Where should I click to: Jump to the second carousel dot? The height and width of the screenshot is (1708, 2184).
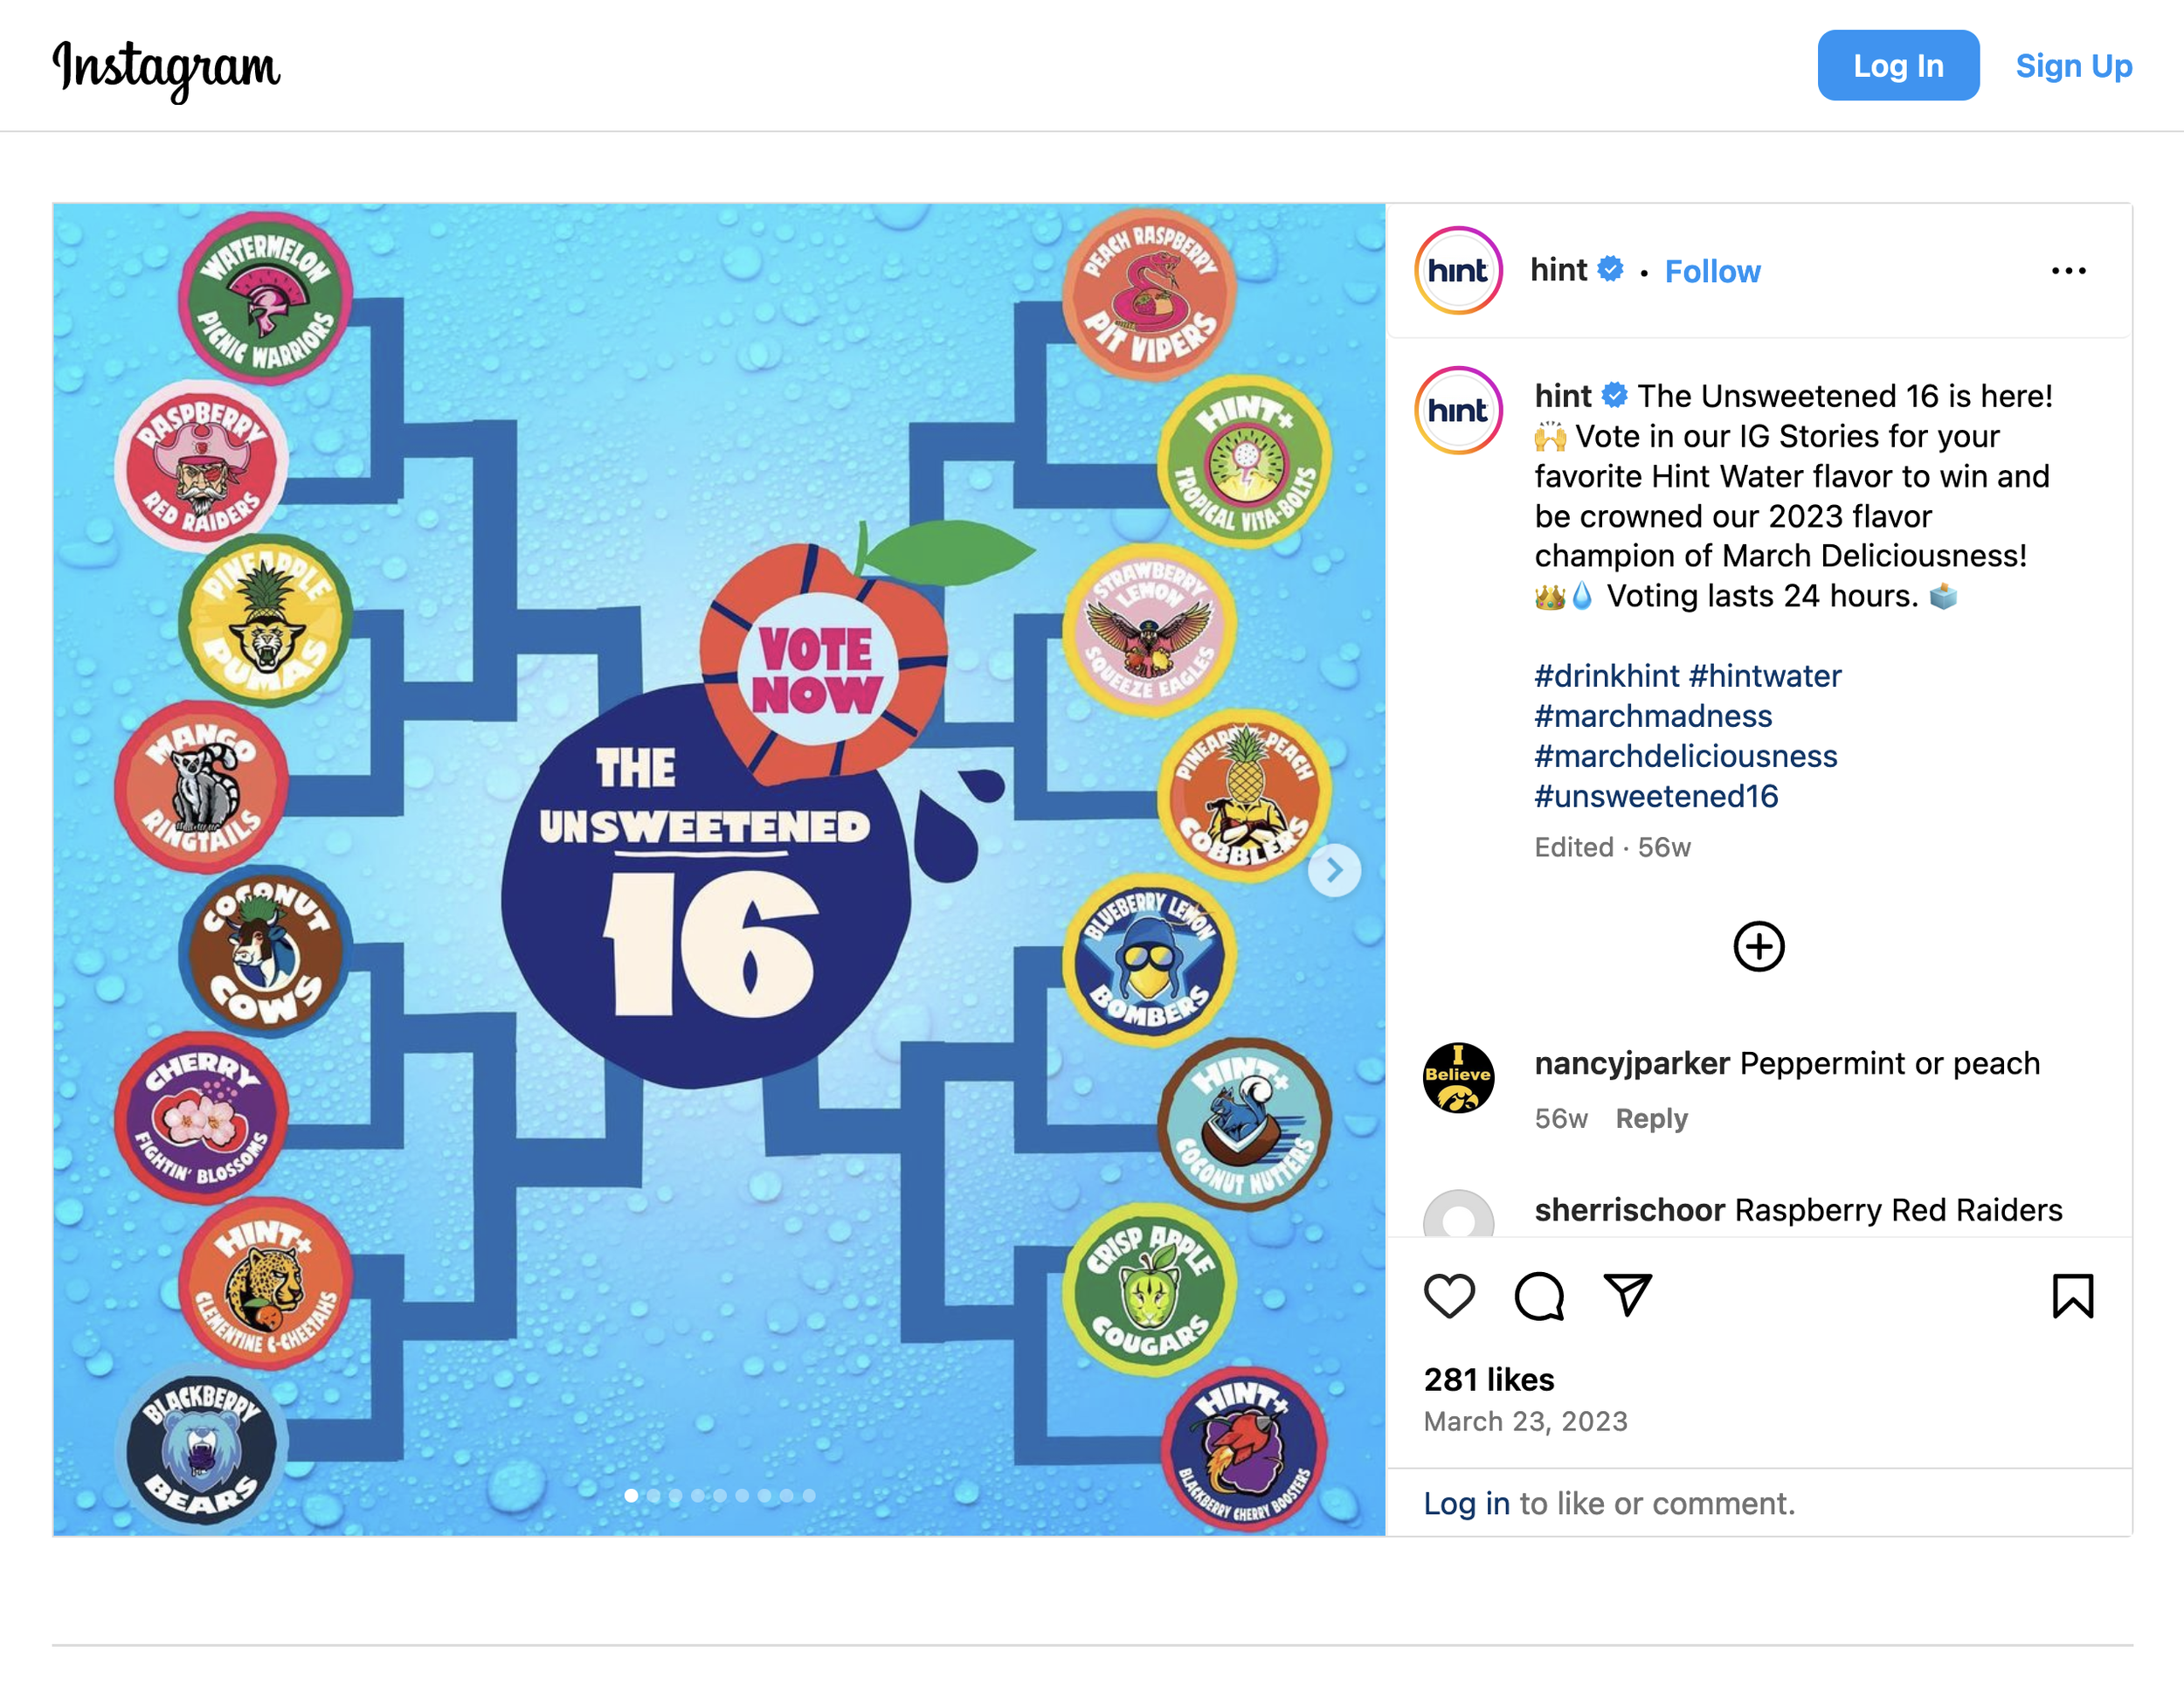[653, 1495]
